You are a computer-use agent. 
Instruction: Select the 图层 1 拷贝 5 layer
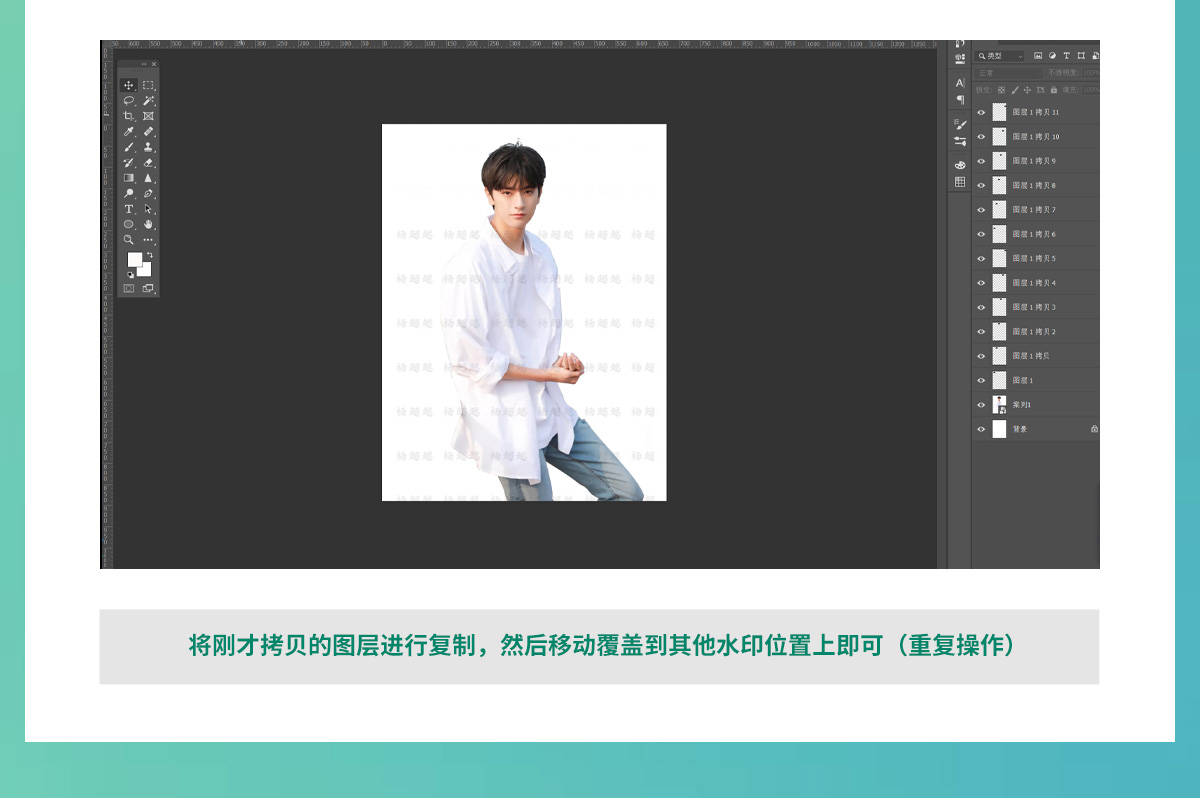coord(1034,259)
